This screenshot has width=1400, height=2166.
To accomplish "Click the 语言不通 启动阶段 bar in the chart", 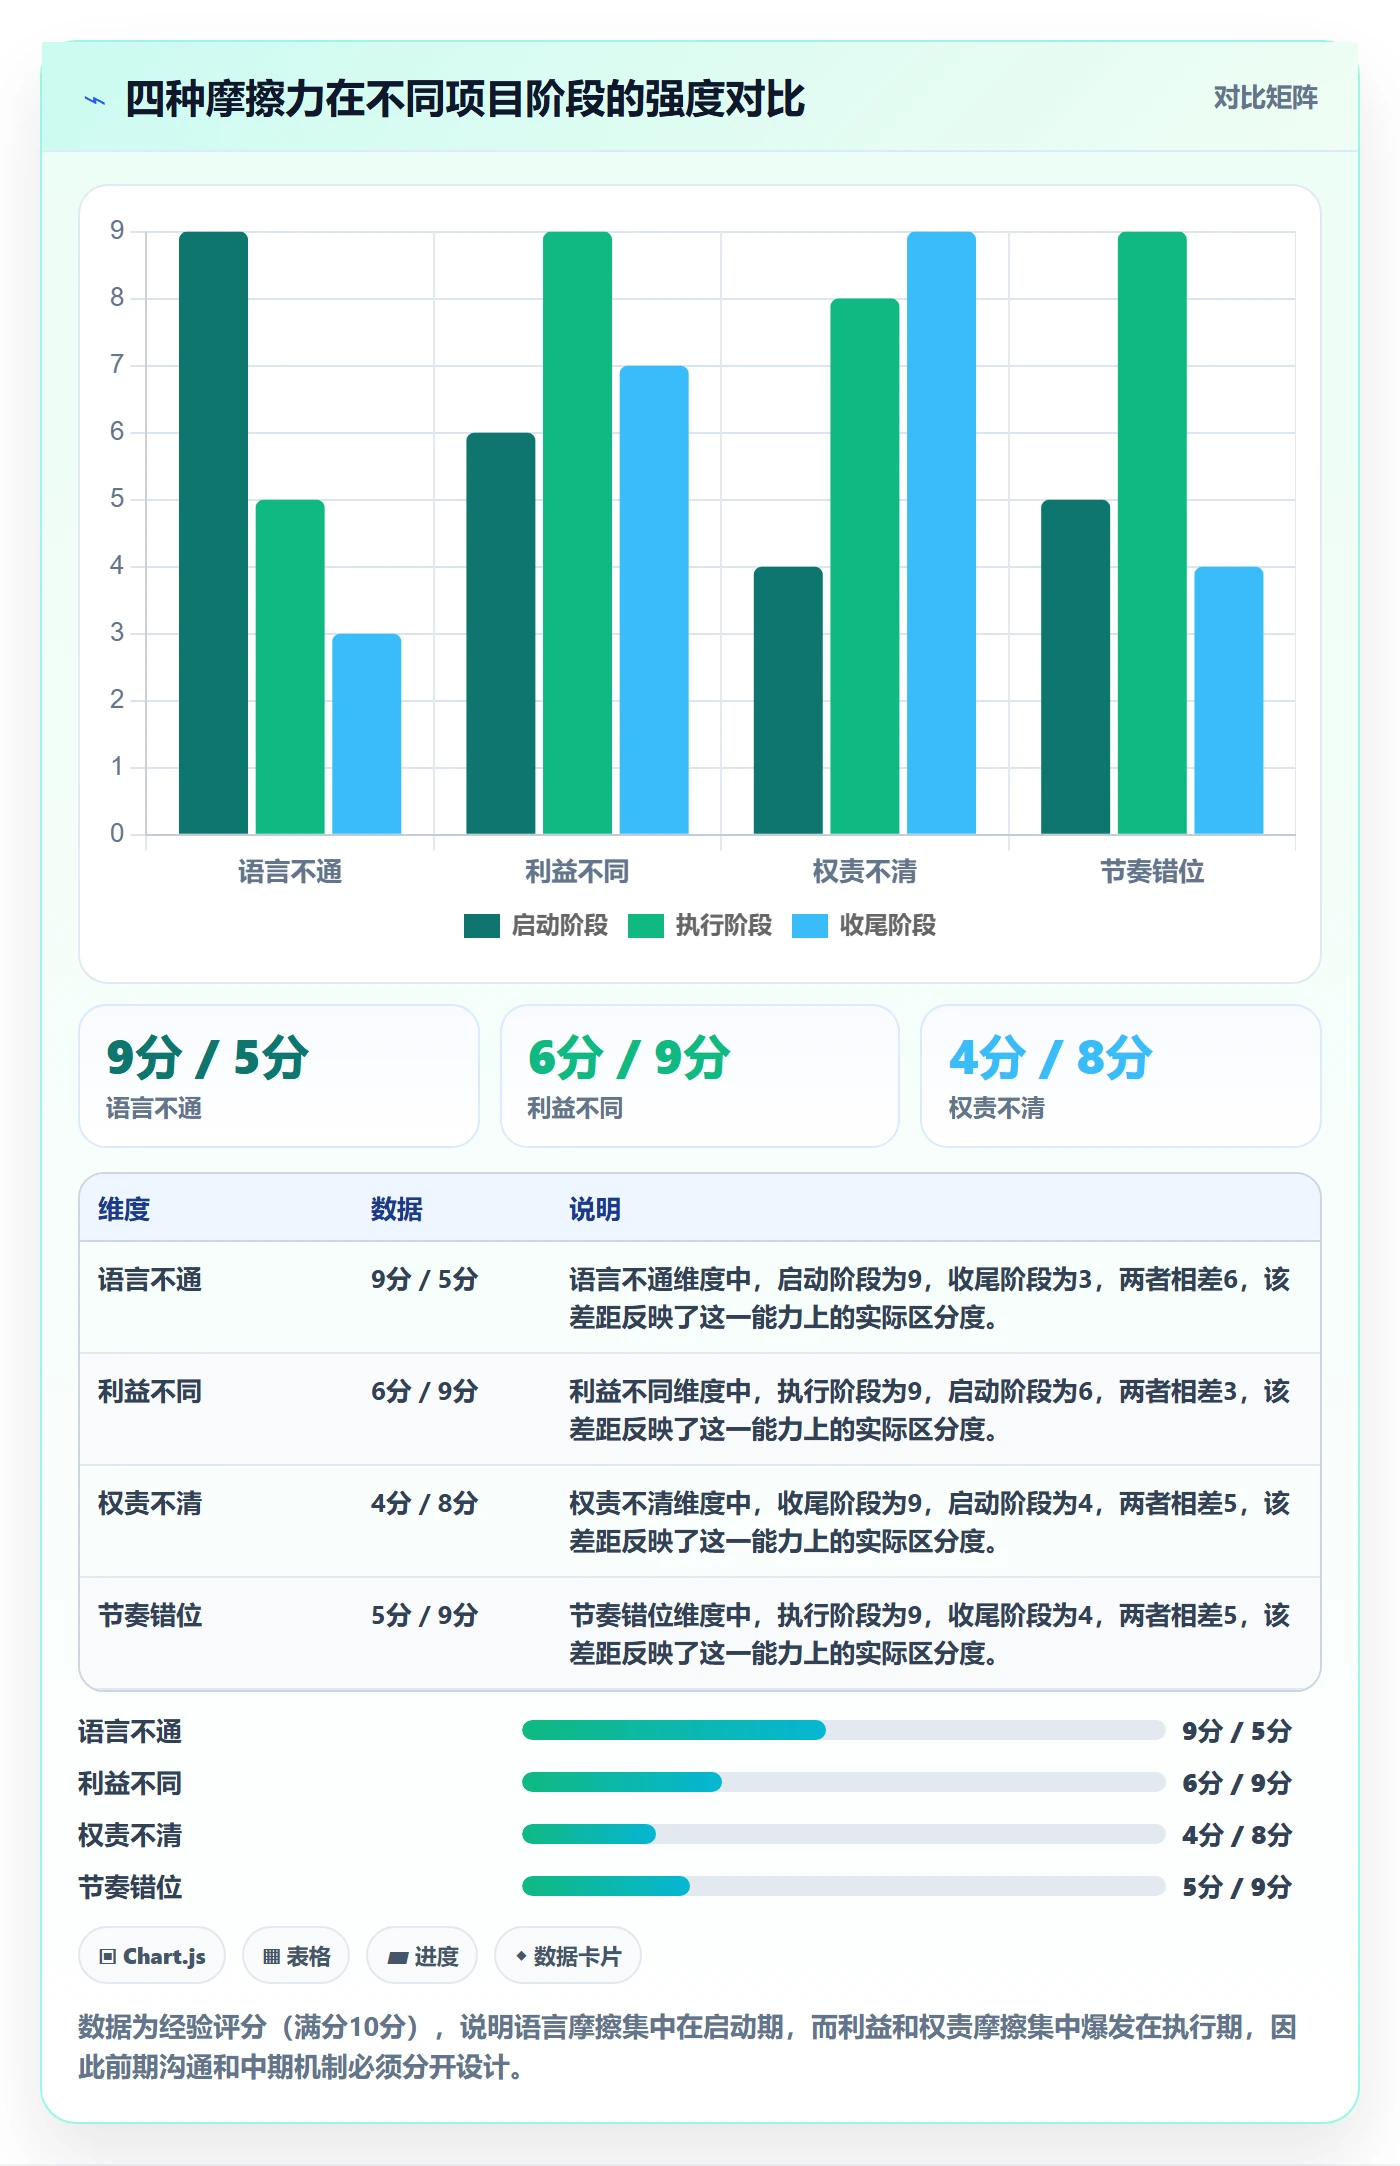I will click(213, 533).
